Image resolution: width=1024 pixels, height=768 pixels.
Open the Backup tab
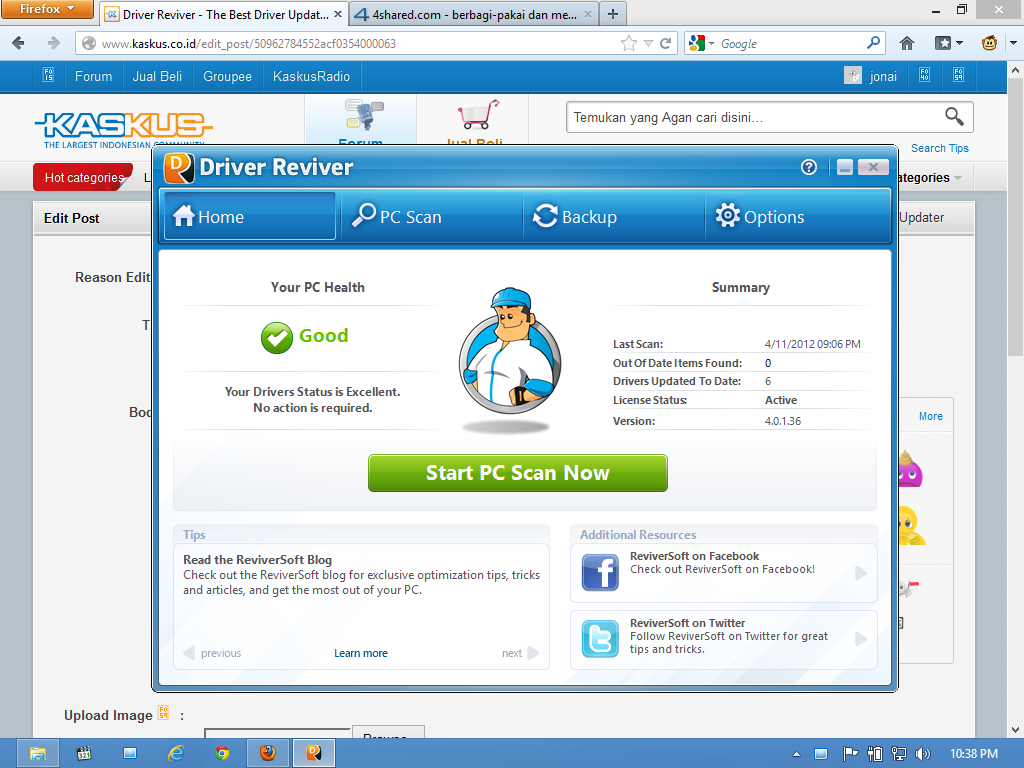coord(614,216)
